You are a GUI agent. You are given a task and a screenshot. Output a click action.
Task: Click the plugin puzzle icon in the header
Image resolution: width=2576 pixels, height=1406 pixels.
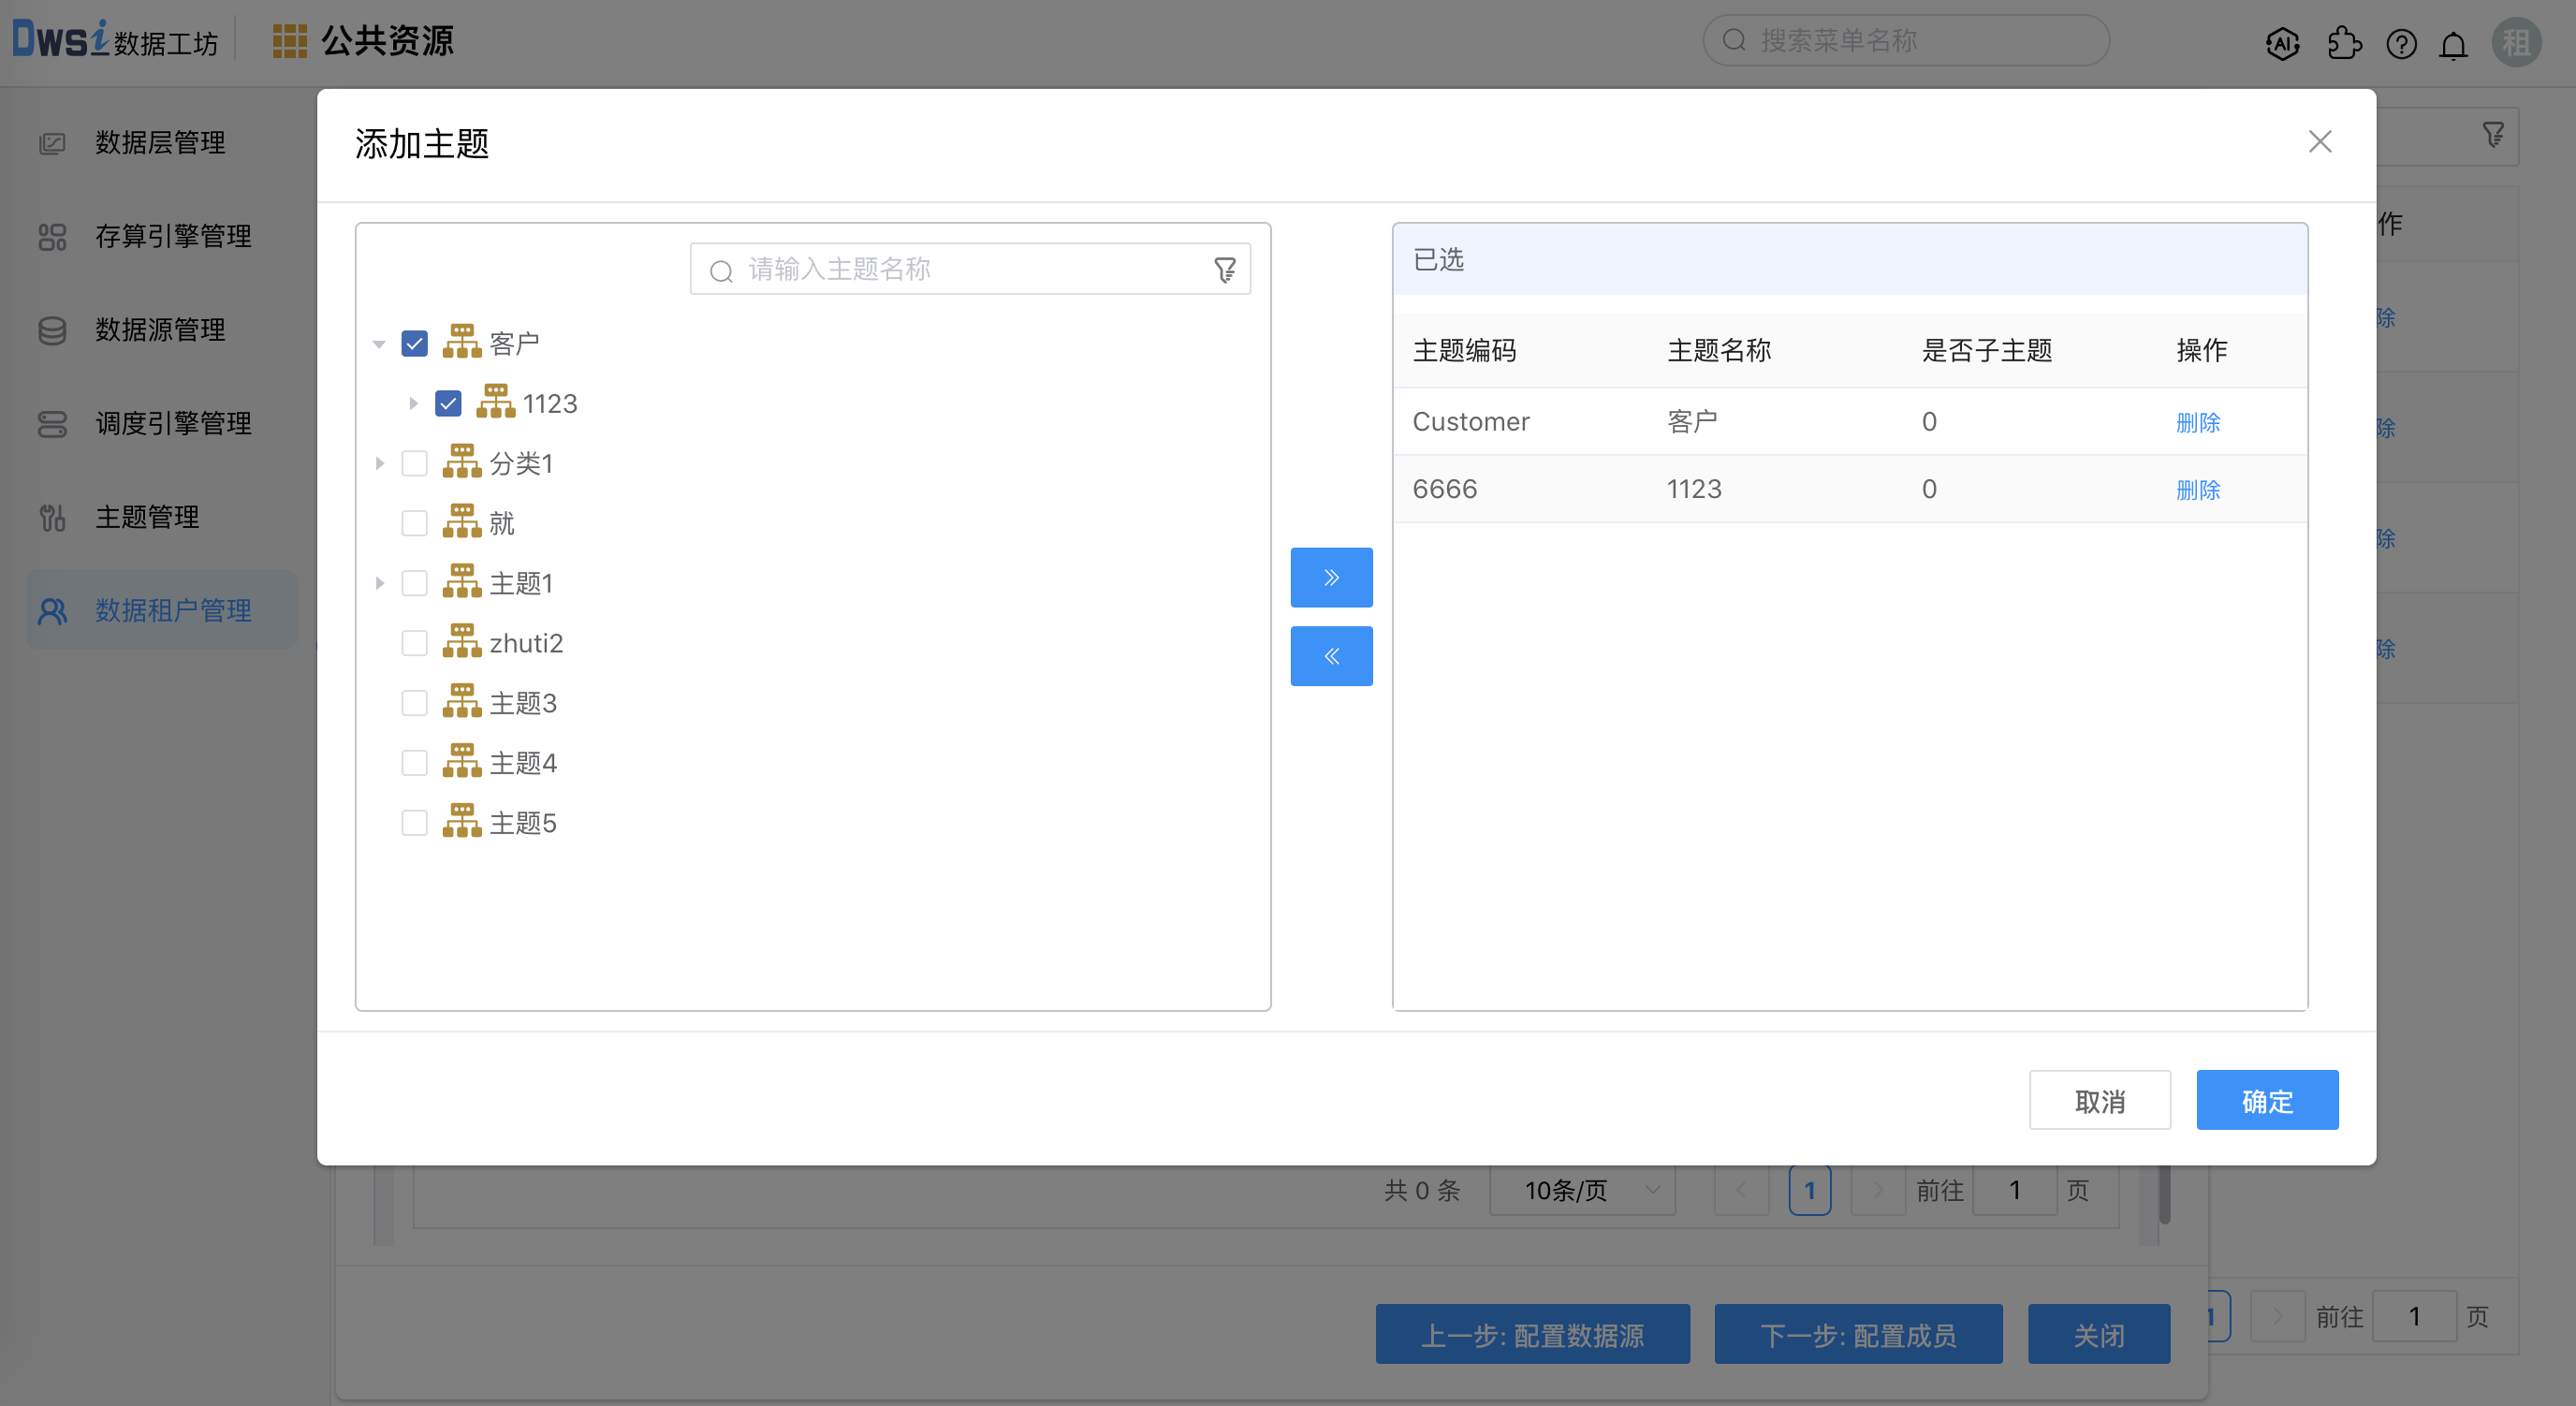(x=2343, y=43)
